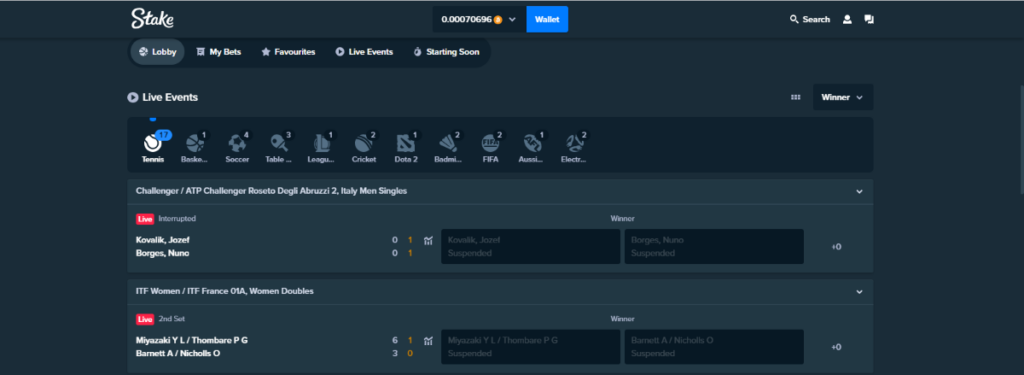Open the Wallet

tap(547, 20)
